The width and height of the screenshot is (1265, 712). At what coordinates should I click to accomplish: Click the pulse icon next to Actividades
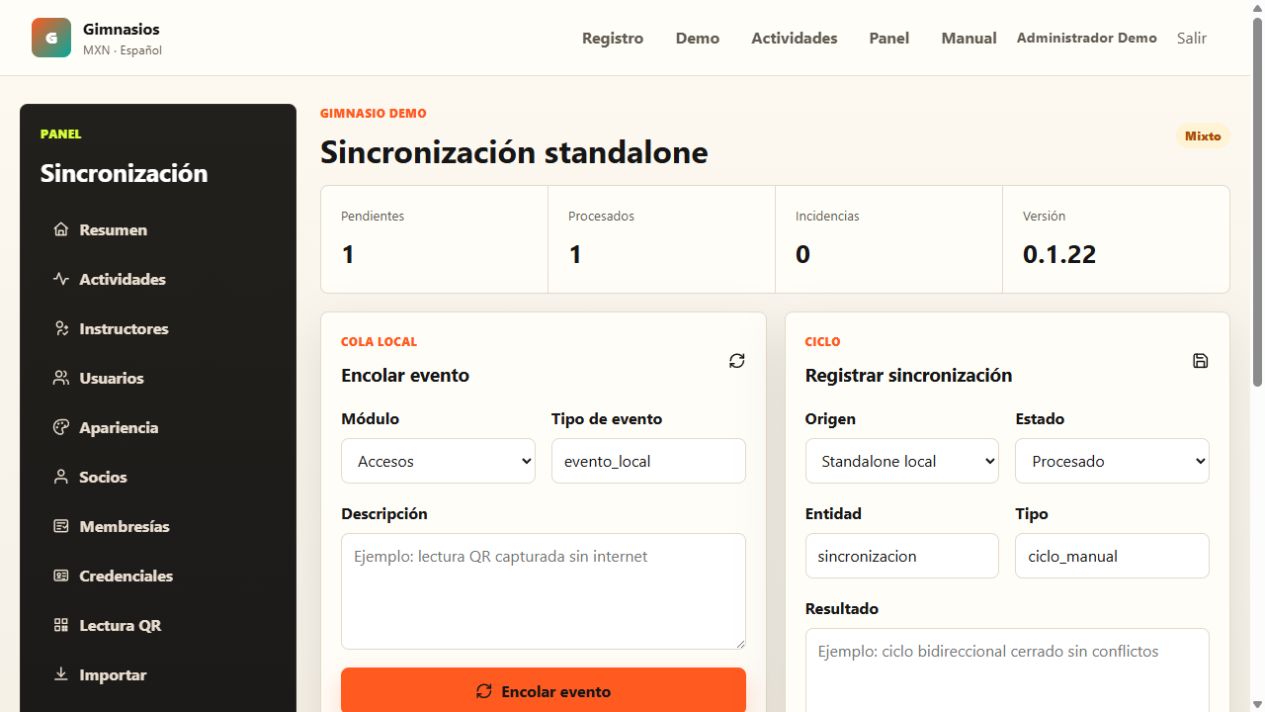click(x=61, y=279)
